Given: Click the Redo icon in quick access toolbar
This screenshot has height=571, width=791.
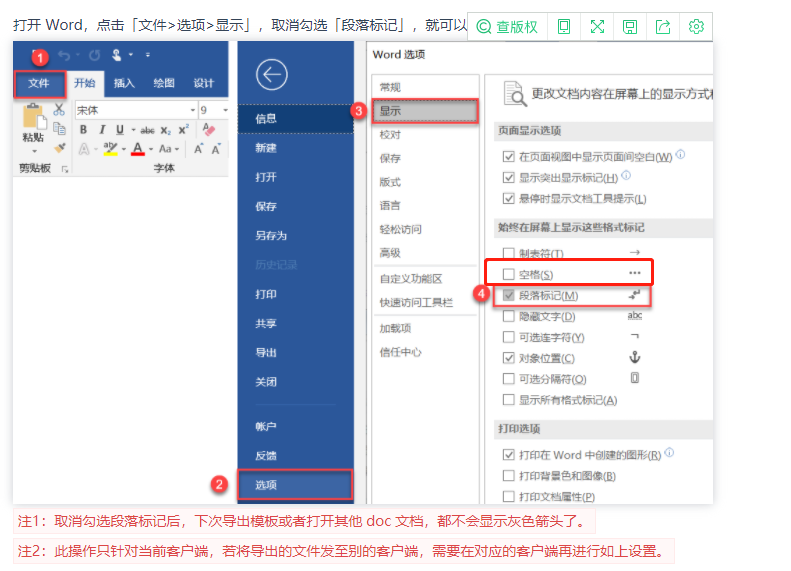Looking at the screenshot, I should point(94,55).
